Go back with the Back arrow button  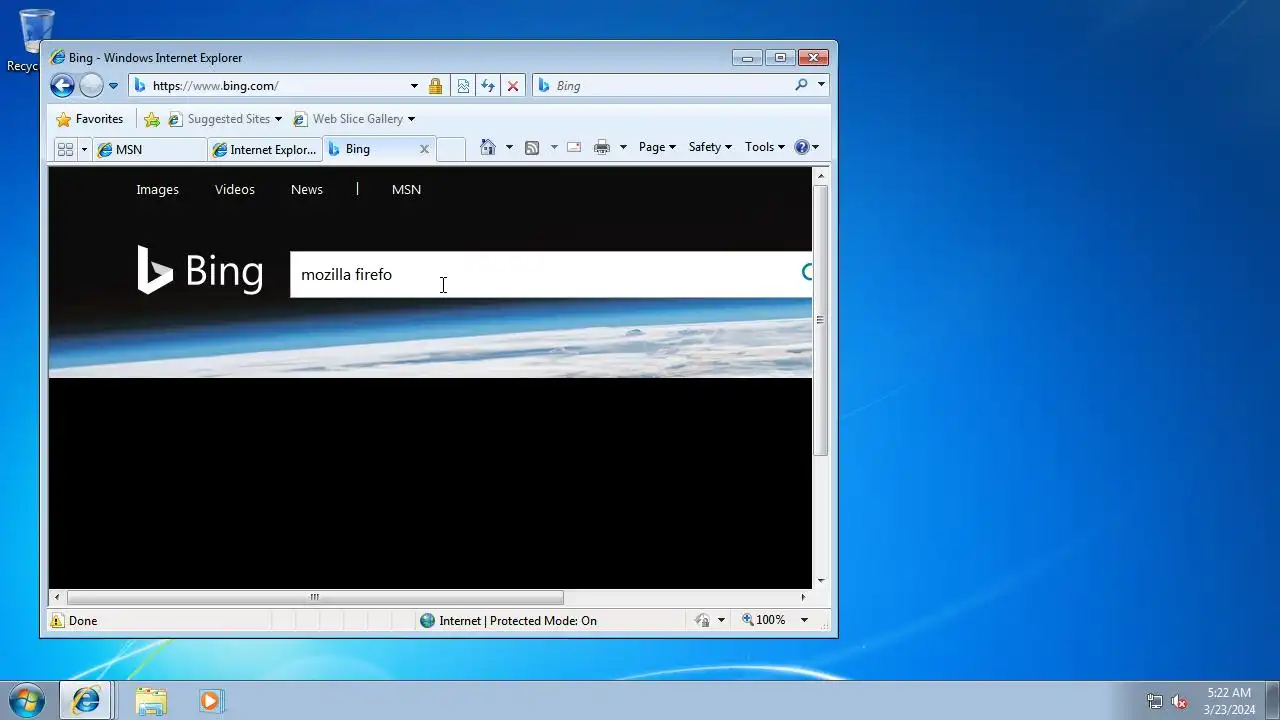pos(62,86)
